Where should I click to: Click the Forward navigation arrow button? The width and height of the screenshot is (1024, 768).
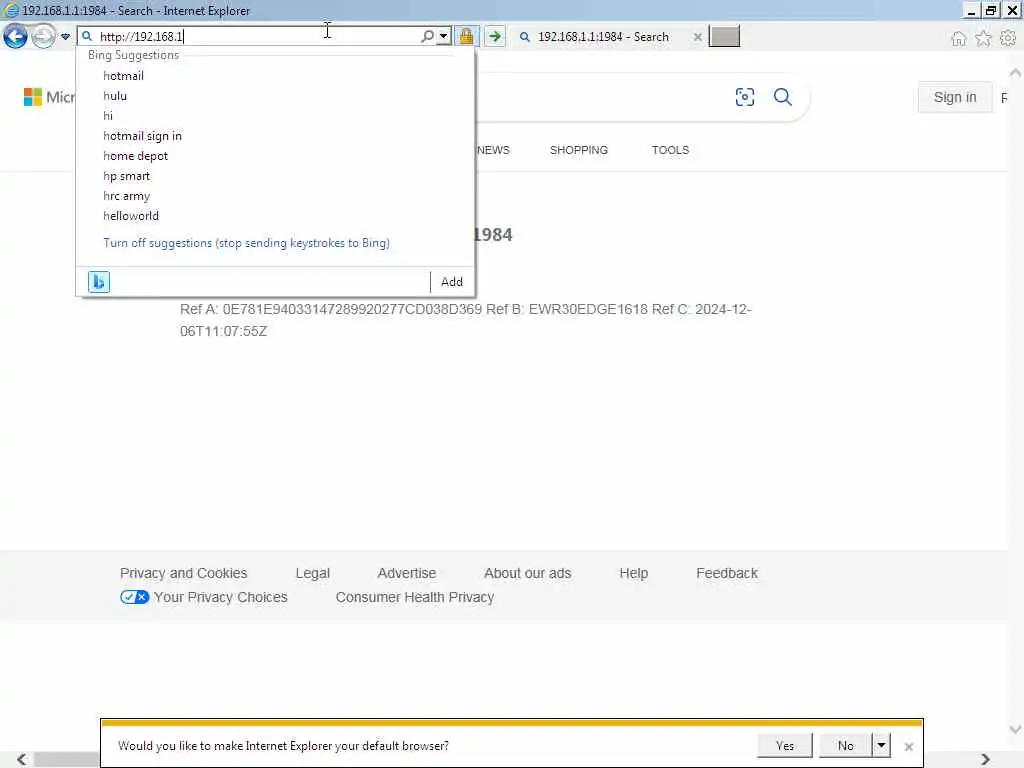(x=44, y=36)
